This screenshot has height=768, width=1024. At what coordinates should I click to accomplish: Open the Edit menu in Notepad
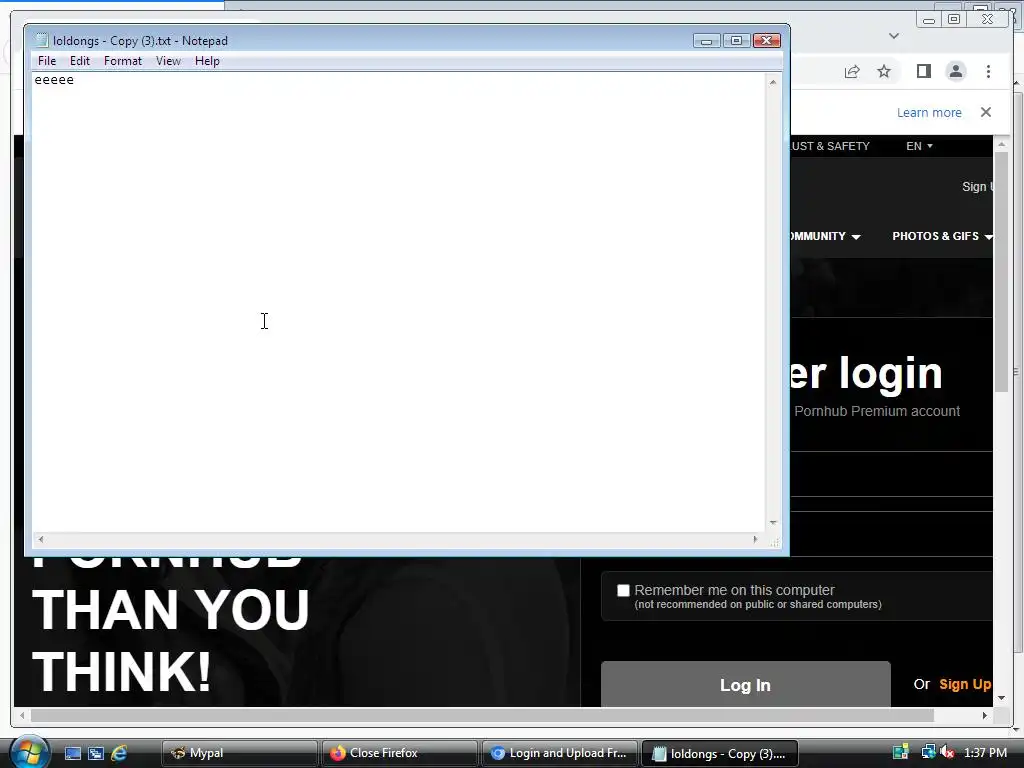tap(80, 61)
